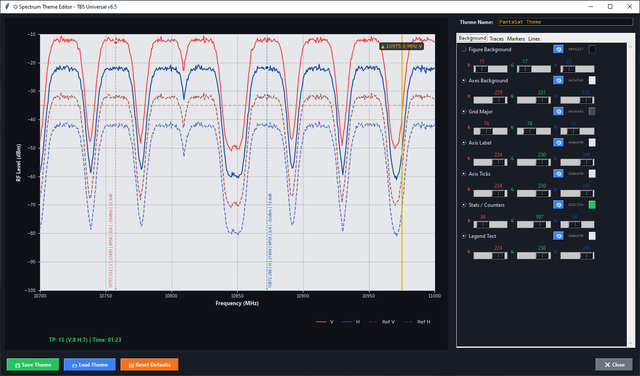This screenshot has height=376, width=640.
Task: Open color picker for Axis Ticks
Action: 558,174
